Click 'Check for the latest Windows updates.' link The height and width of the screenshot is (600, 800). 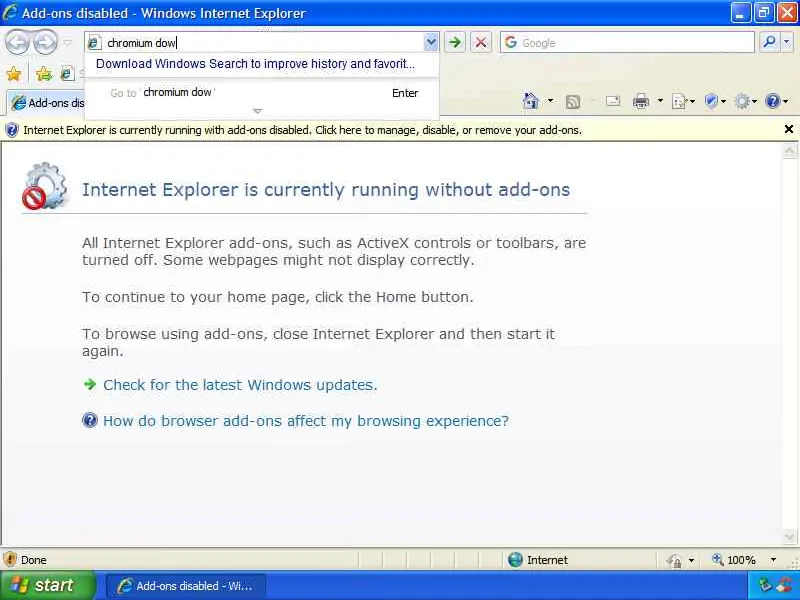click(240, 385)
